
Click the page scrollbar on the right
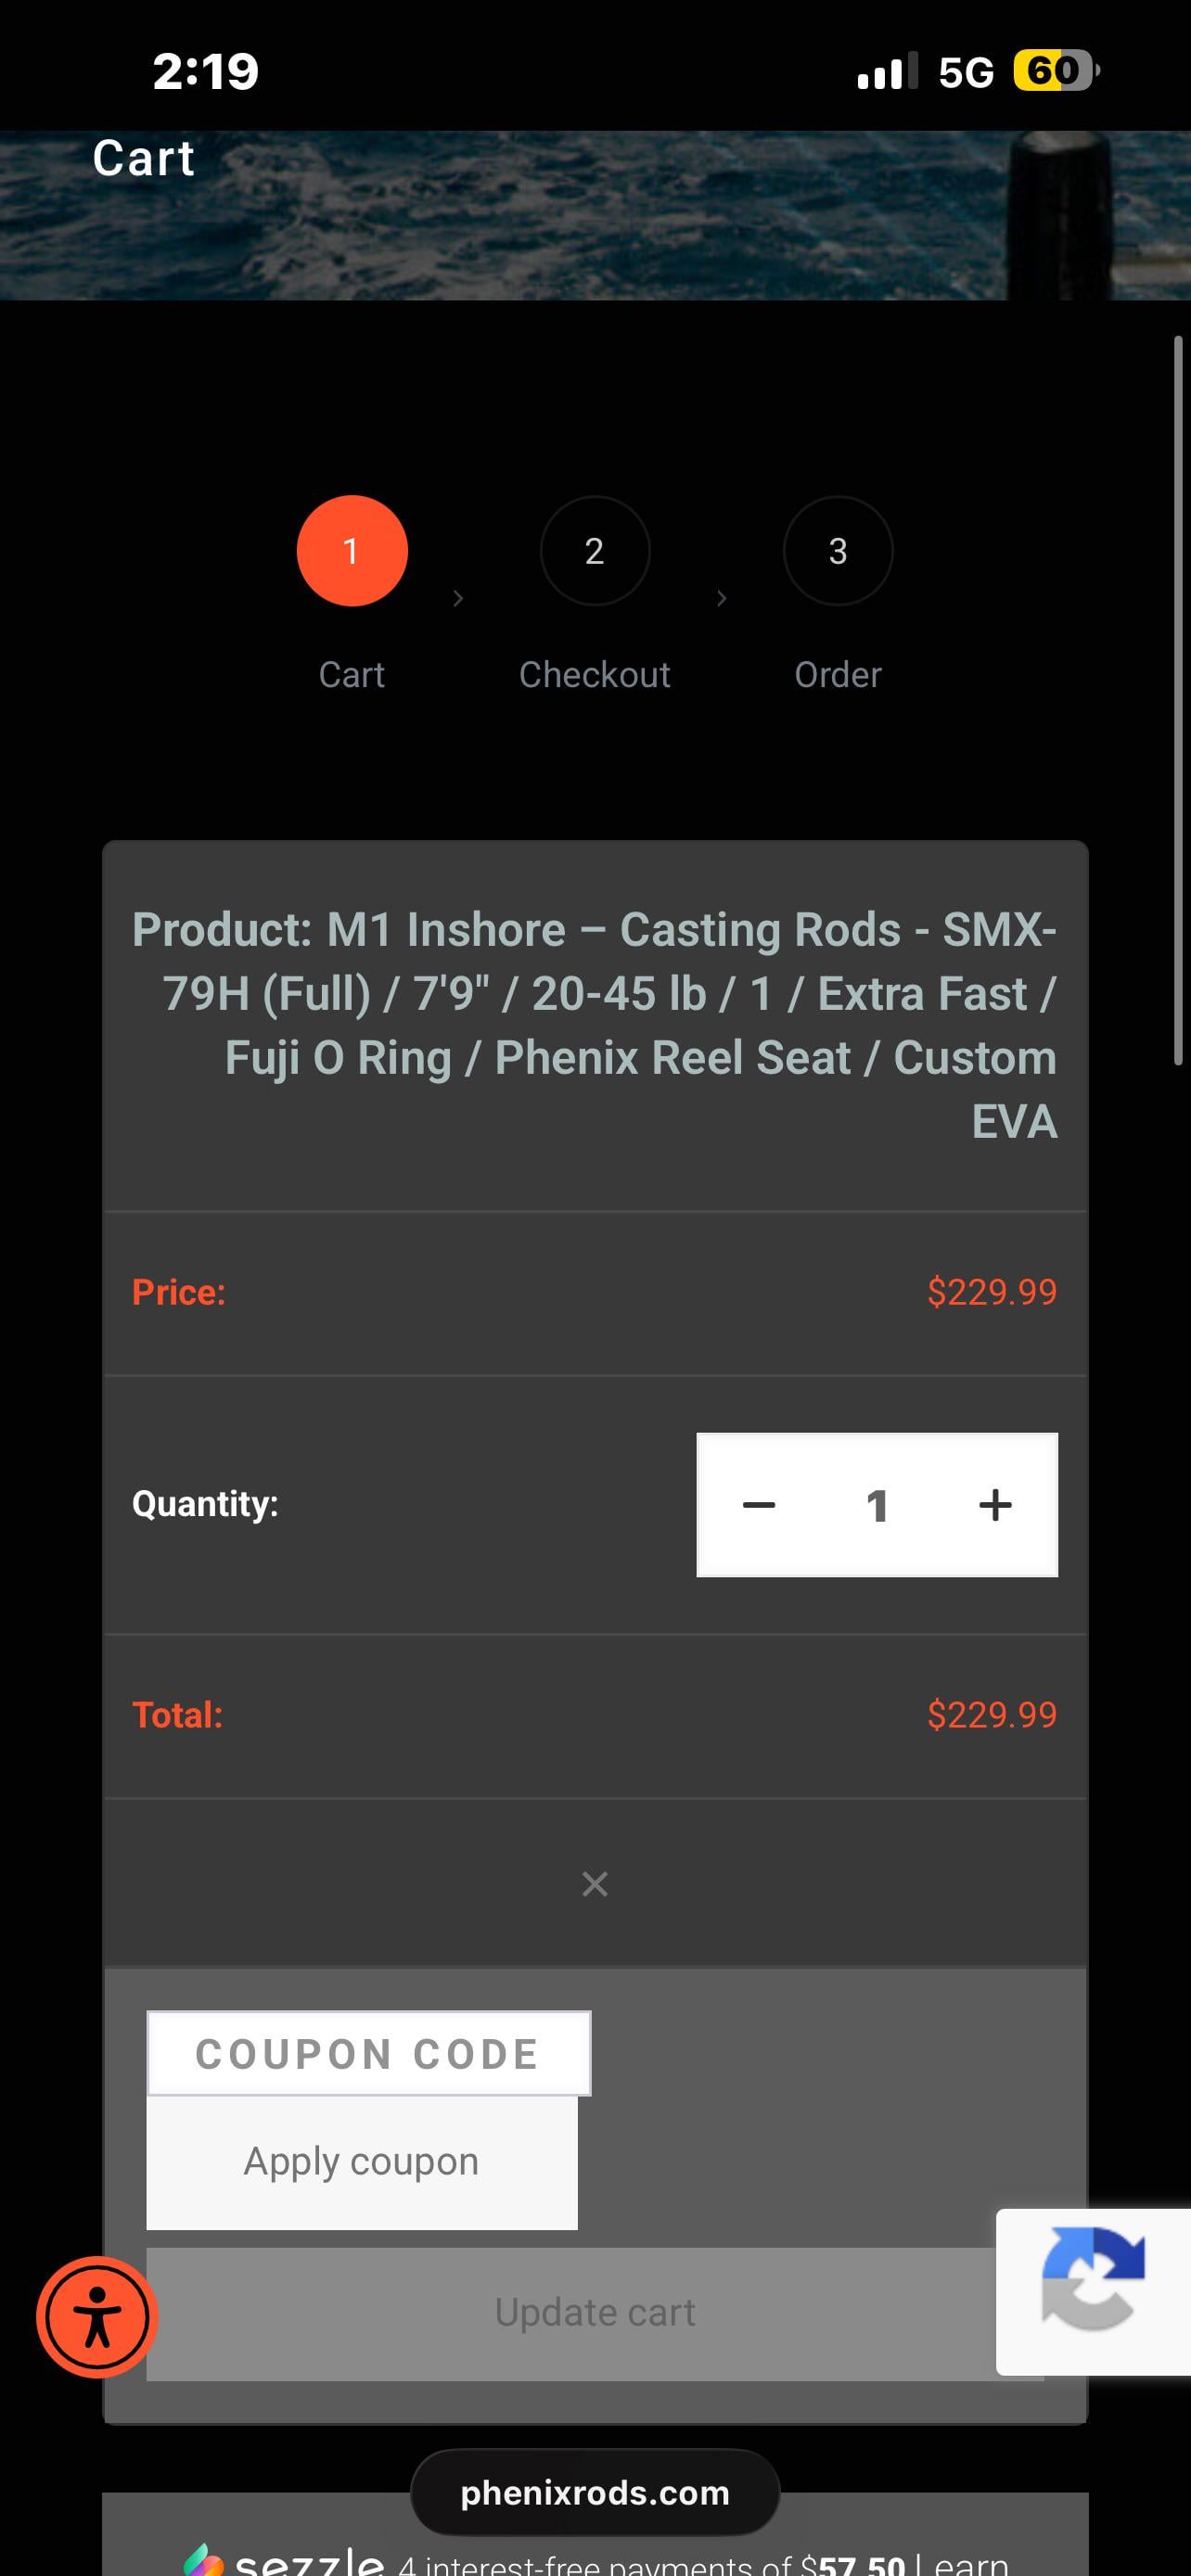point(1178,700)
